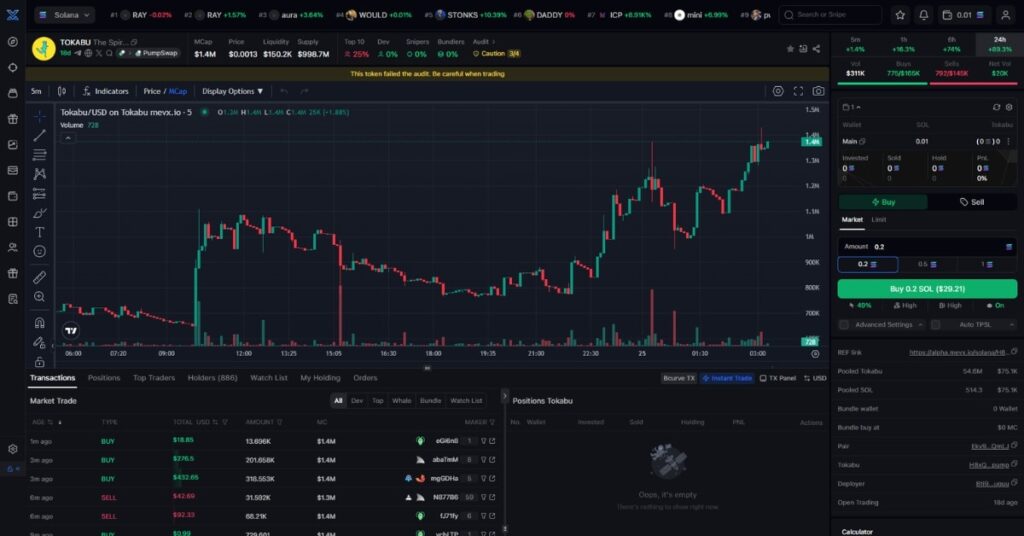Screen dimensions: 1024x536
Task: Open the user profile icon
Action: [1006, 14]
